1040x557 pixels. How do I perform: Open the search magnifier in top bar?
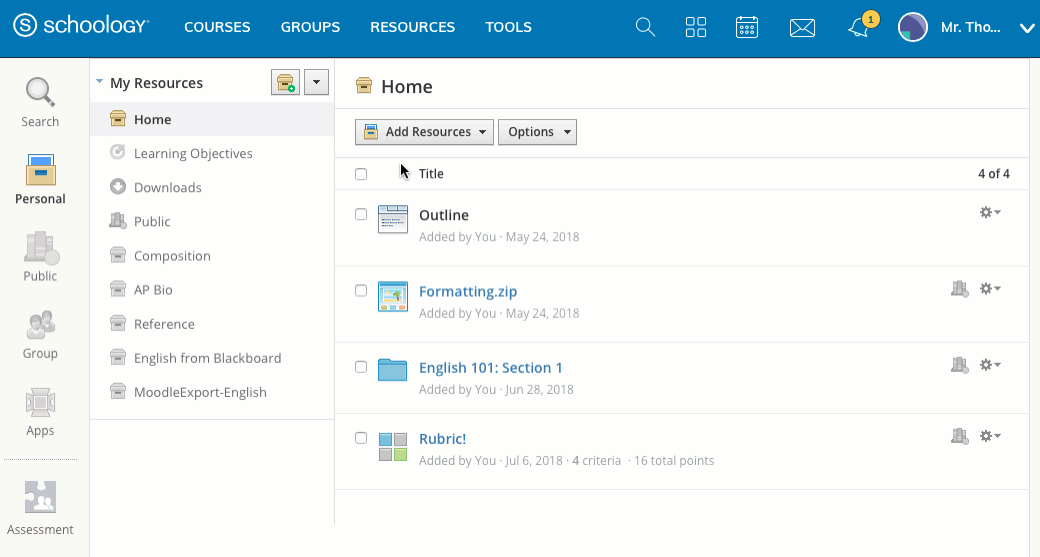[645, 28]
